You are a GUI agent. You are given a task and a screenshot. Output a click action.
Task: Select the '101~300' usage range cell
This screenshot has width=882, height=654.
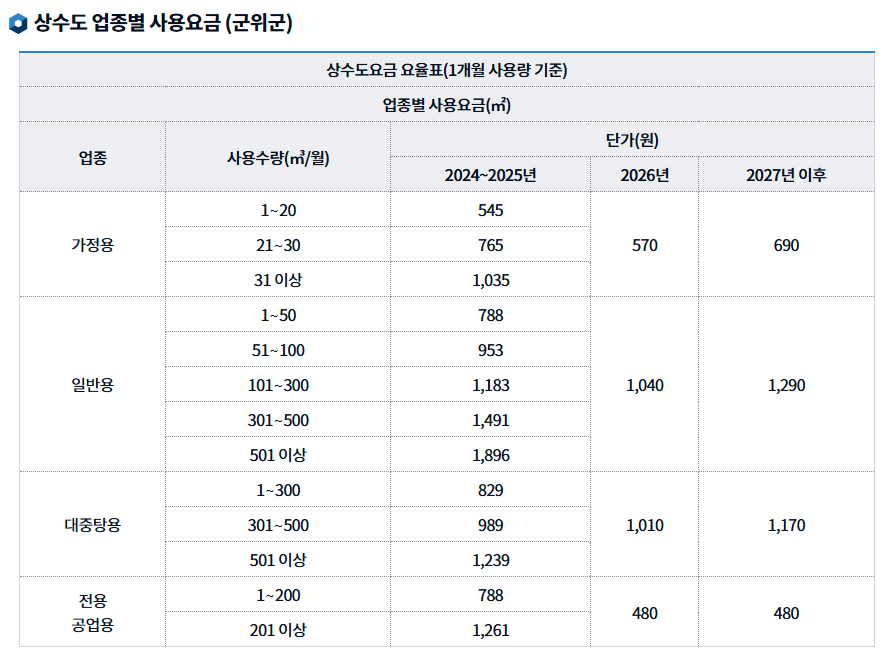(278, 385)
